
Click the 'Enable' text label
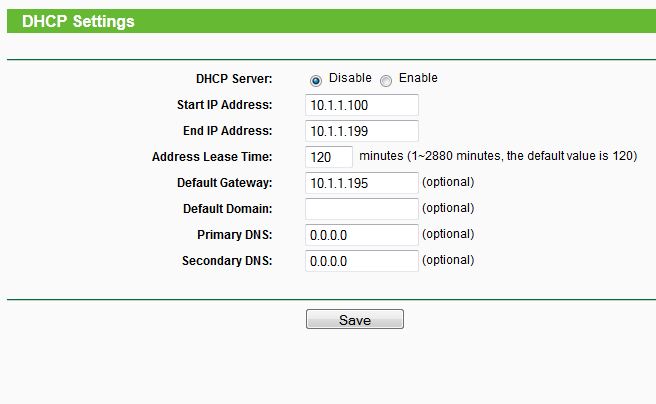click(418, 78)
